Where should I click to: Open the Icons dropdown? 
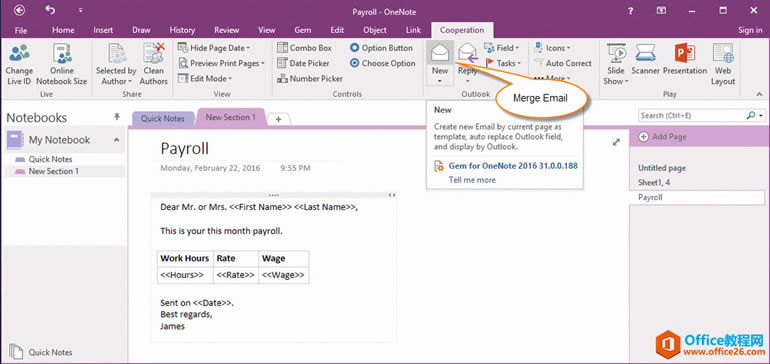tap(552, 48)
